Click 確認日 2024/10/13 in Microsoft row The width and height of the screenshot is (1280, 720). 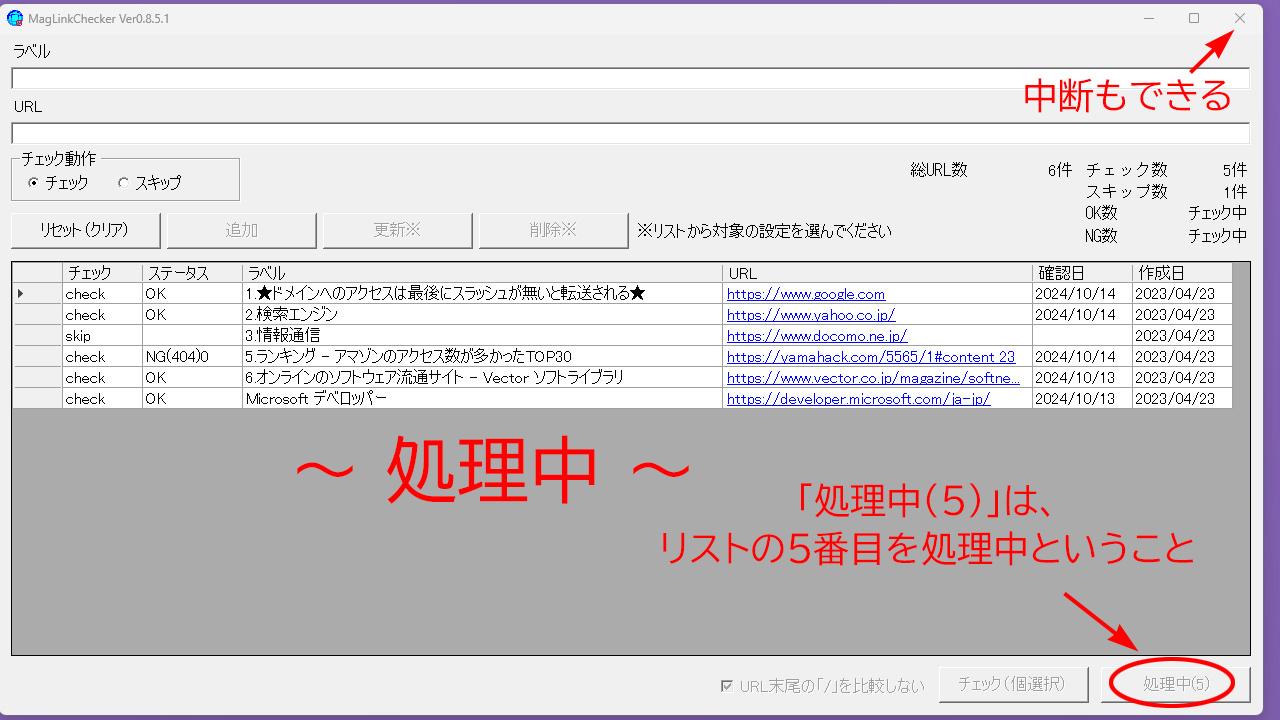1082,399
